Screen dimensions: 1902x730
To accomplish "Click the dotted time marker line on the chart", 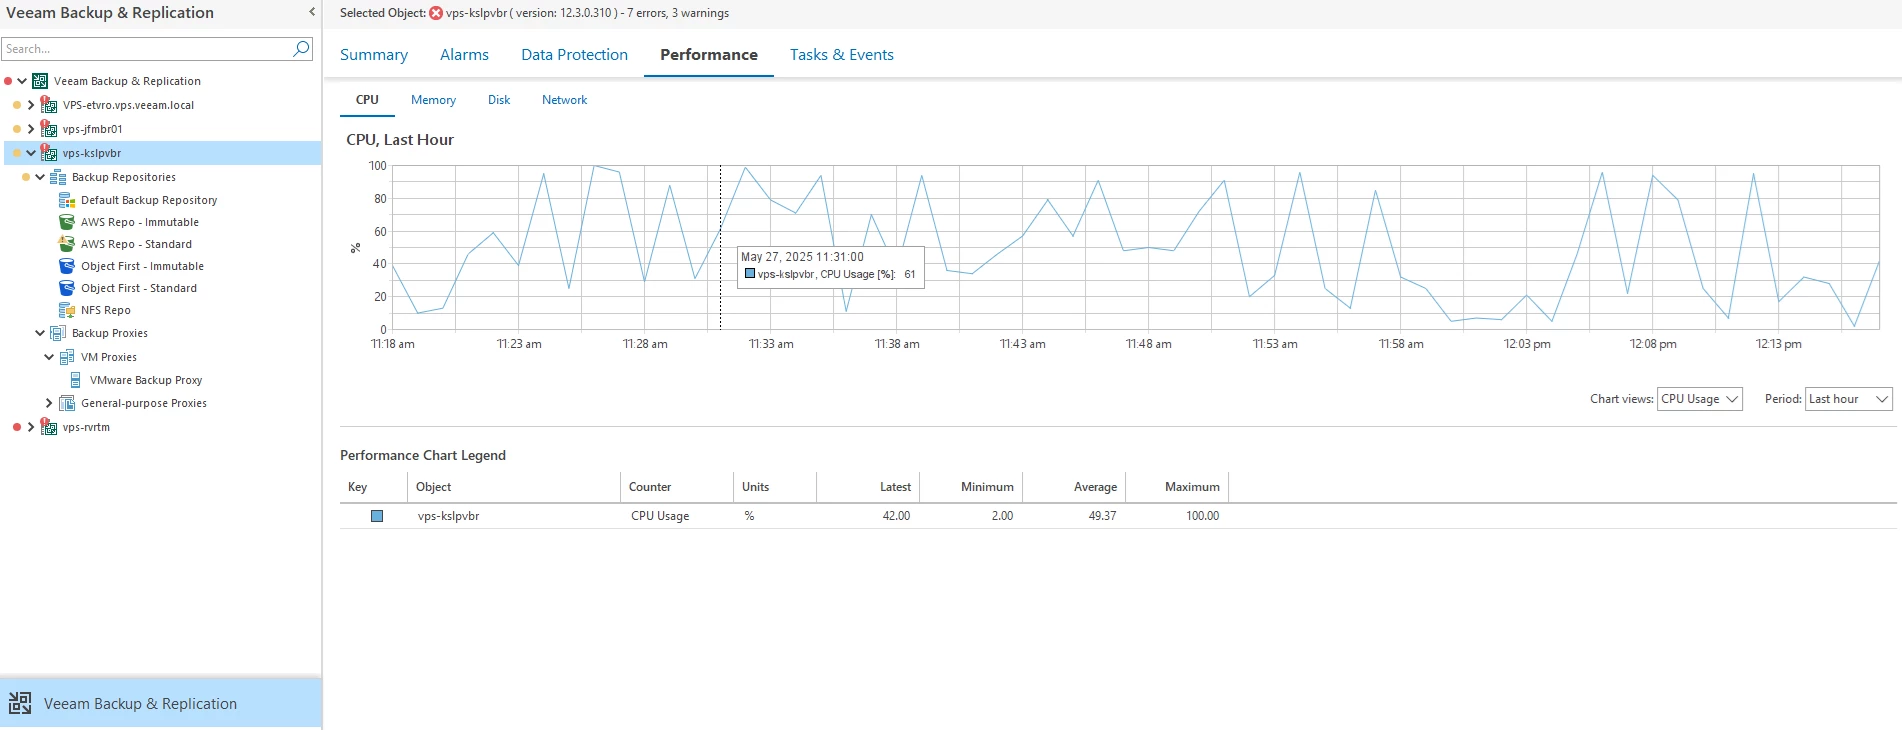I will click(x=720, y=247).
